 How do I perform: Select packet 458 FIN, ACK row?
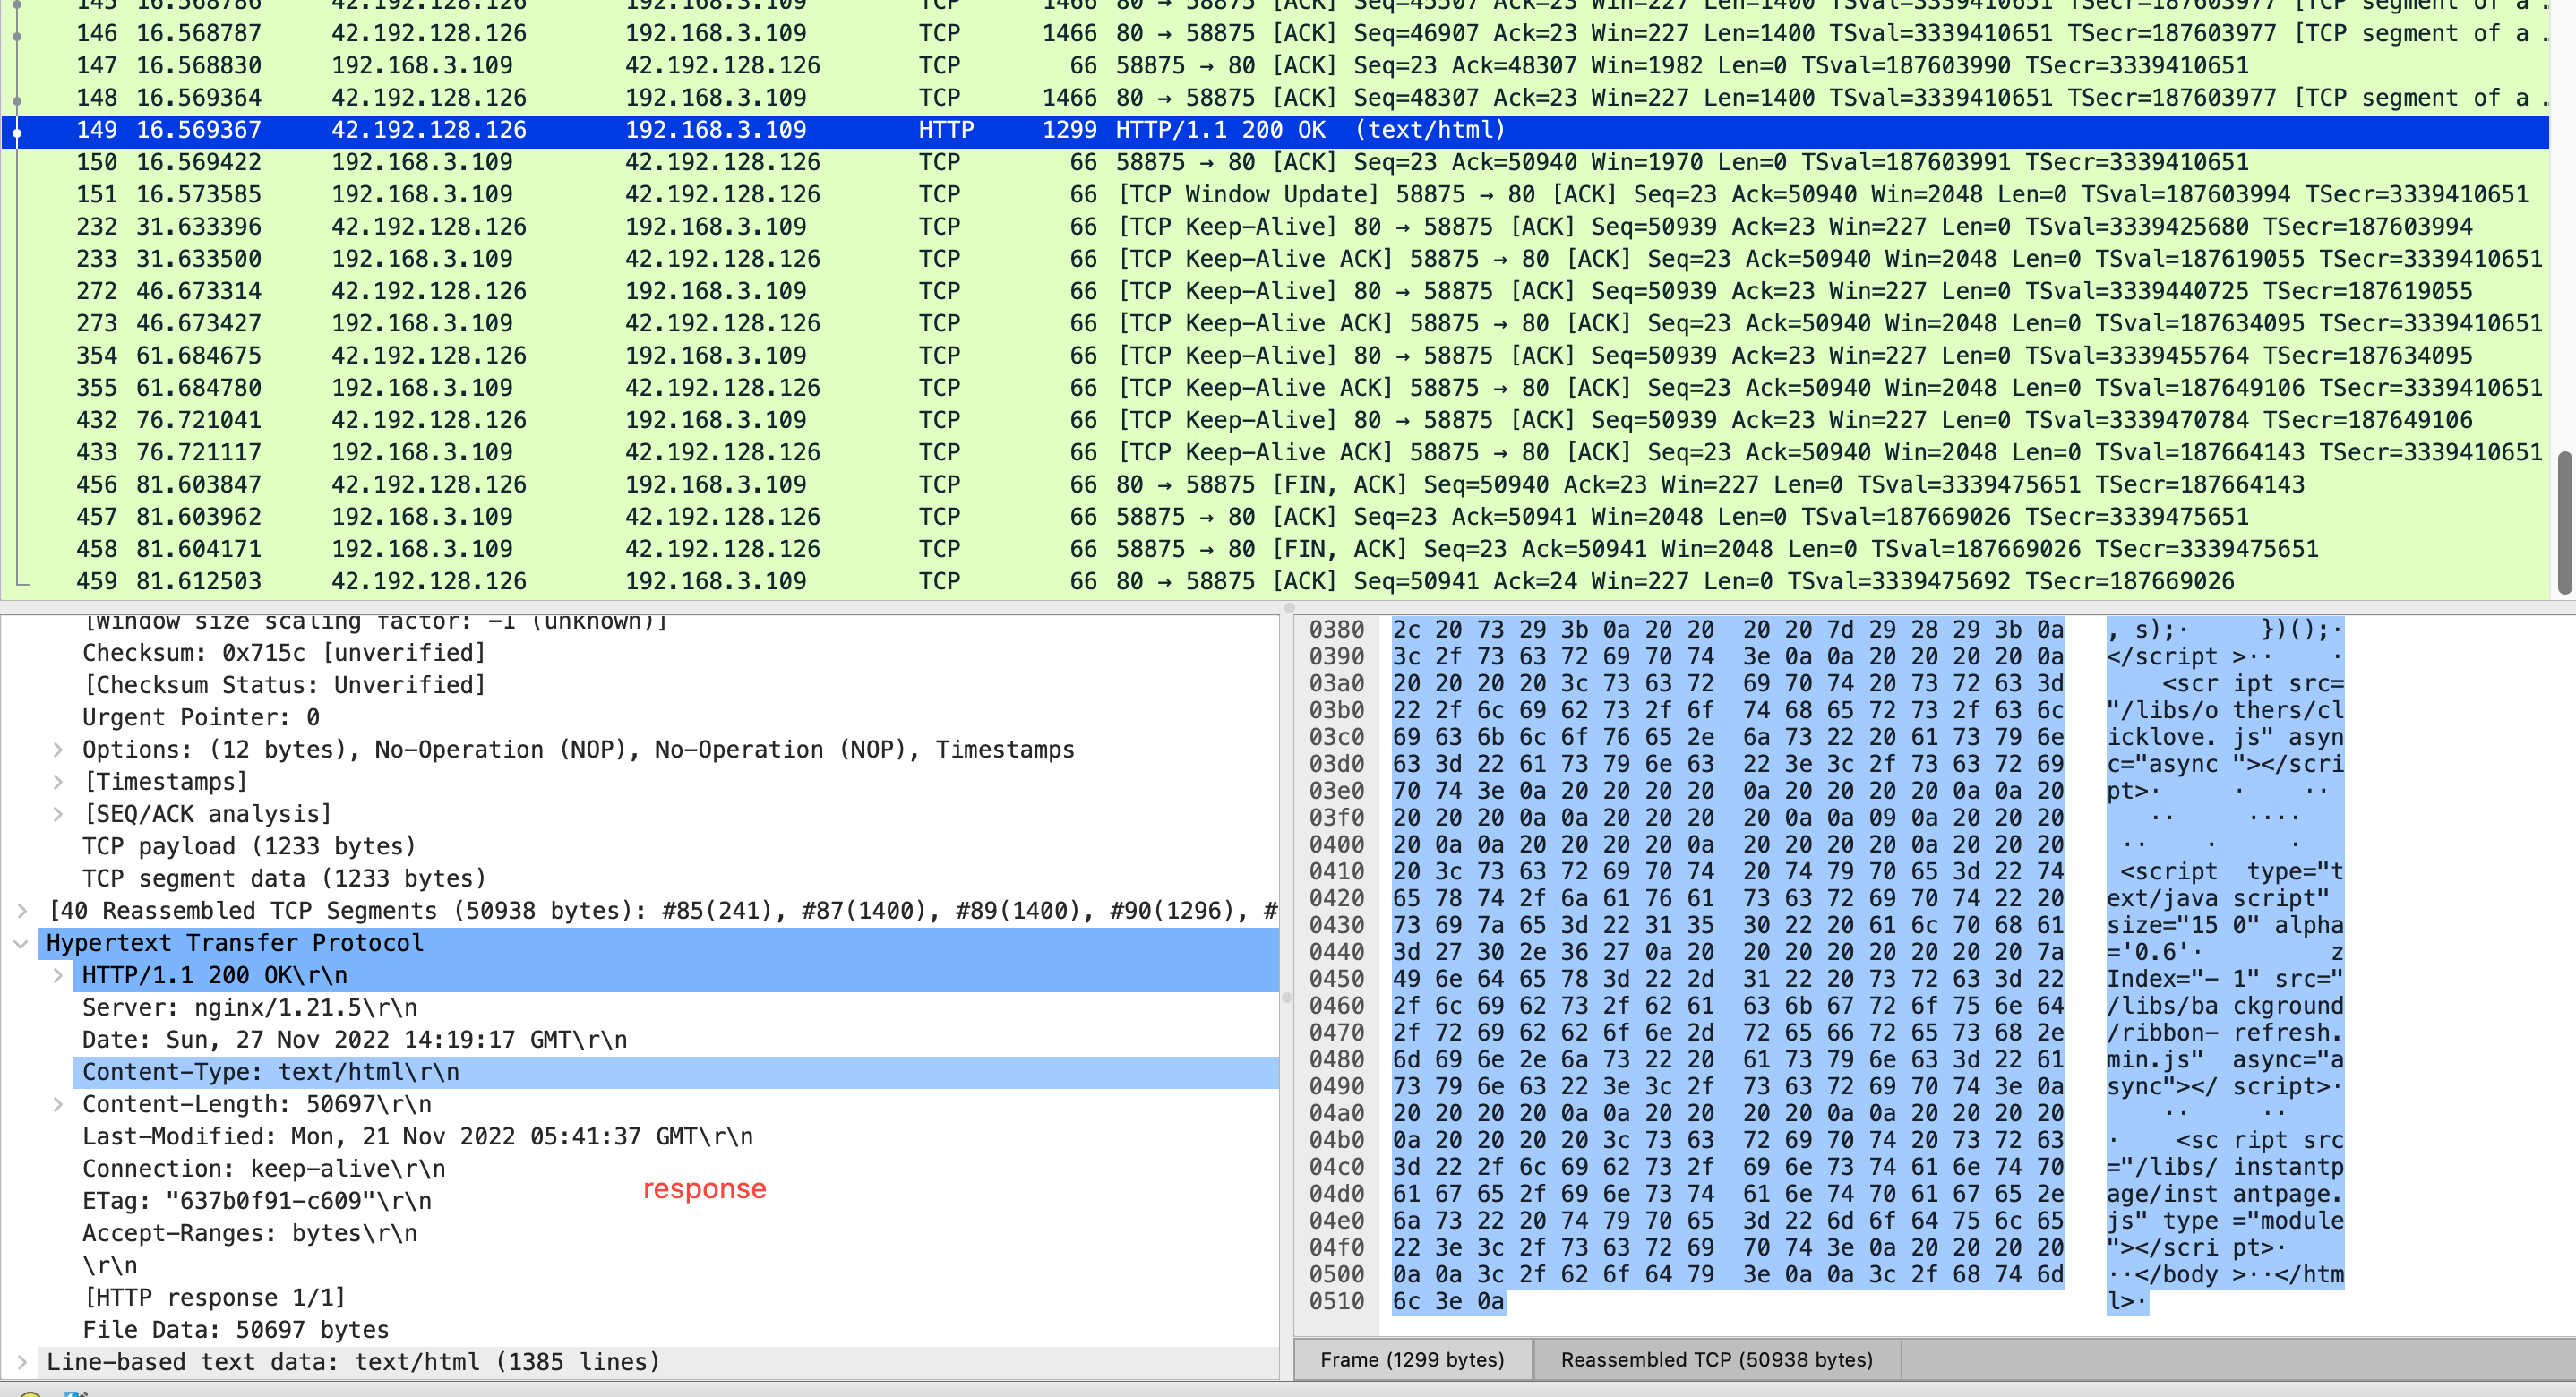point(1275,549)
